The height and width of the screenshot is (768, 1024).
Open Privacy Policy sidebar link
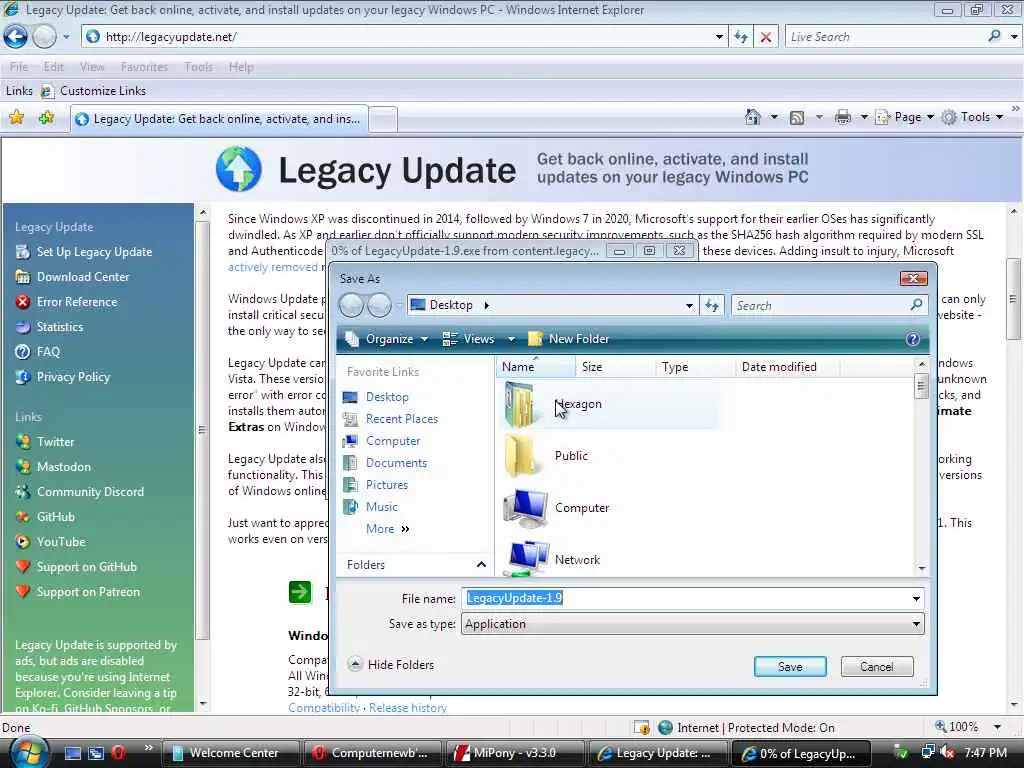pos(73,377)
